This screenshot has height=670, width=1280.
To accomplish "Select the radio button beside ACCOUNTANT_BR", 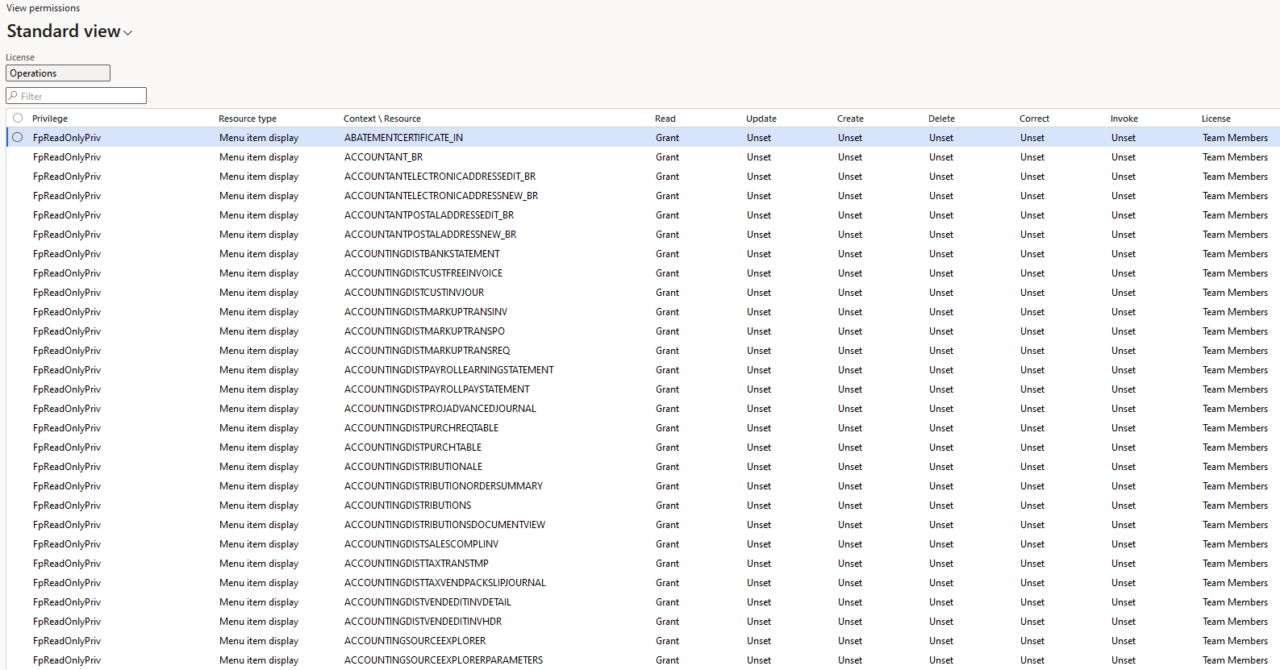I will (17, 157).
